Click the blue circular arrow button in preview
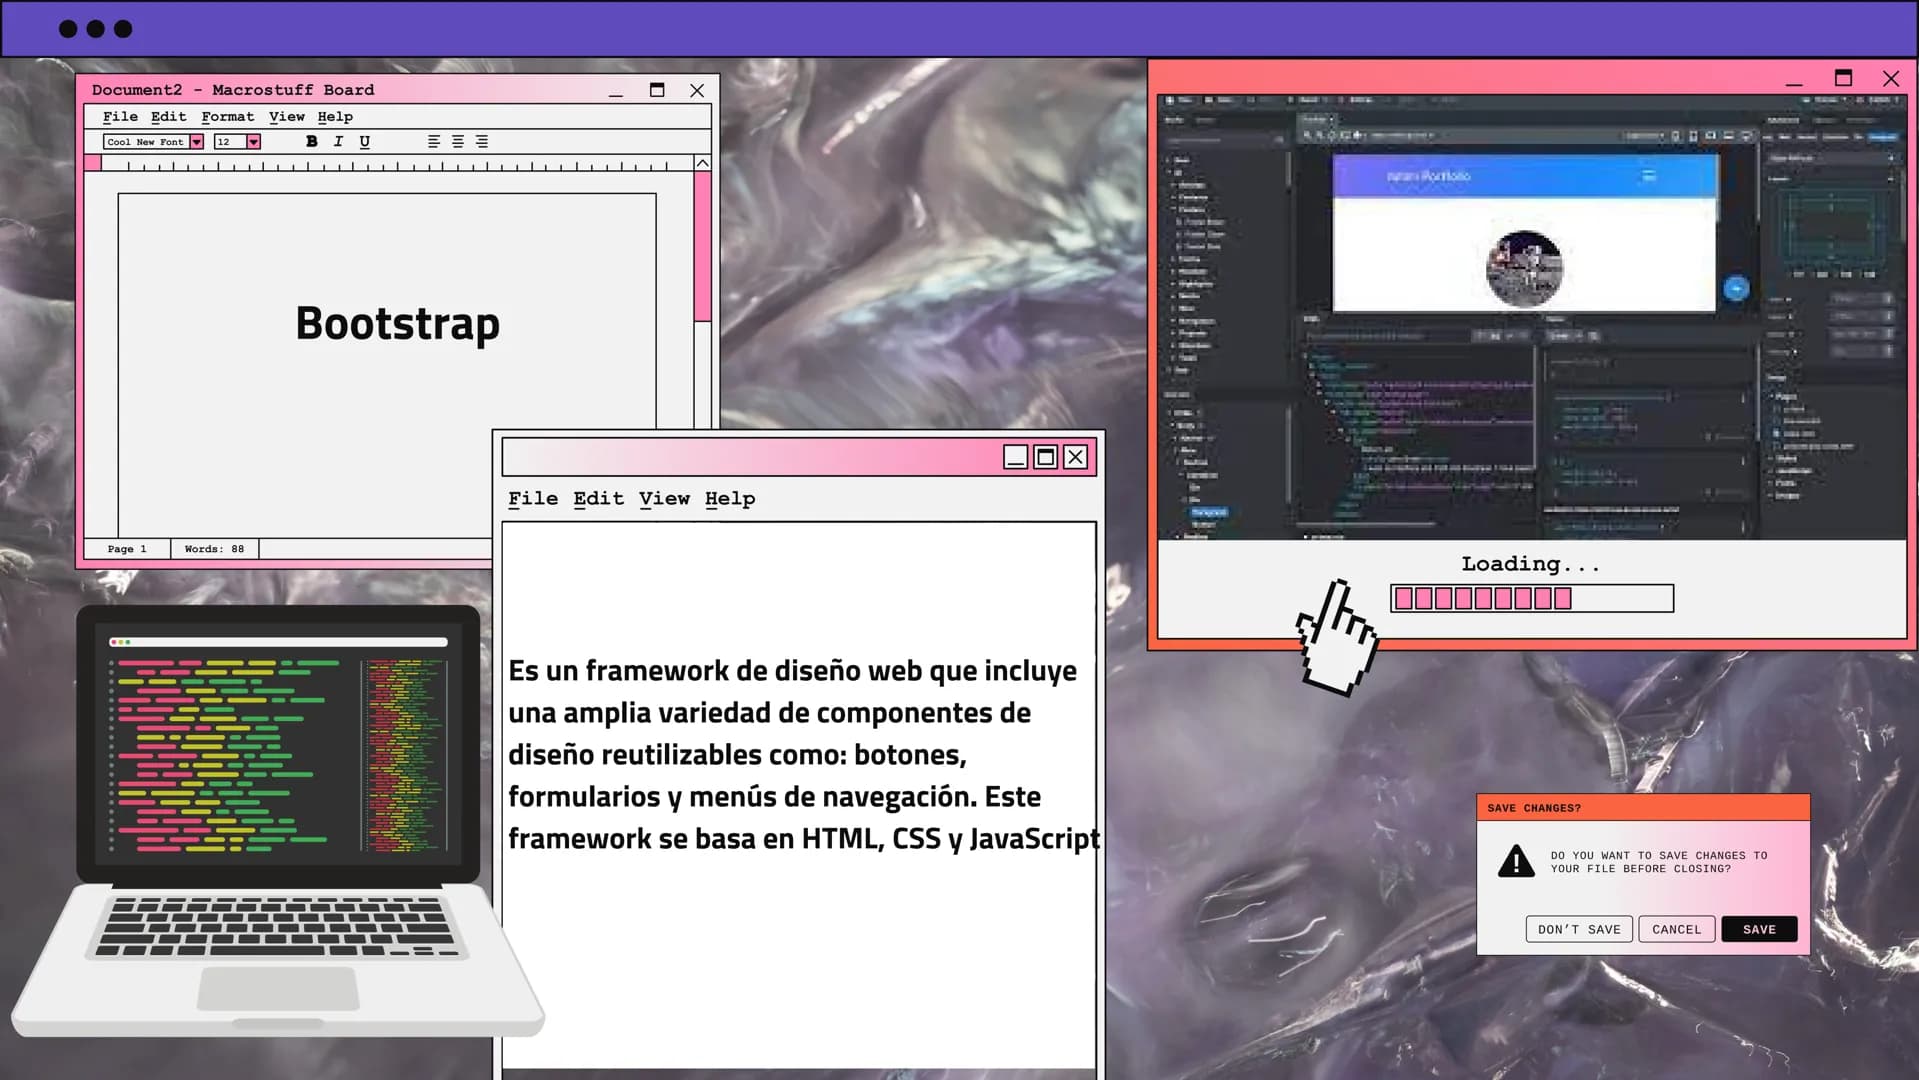This screenshot has width=1919, height=1080. click(1736, 288)
